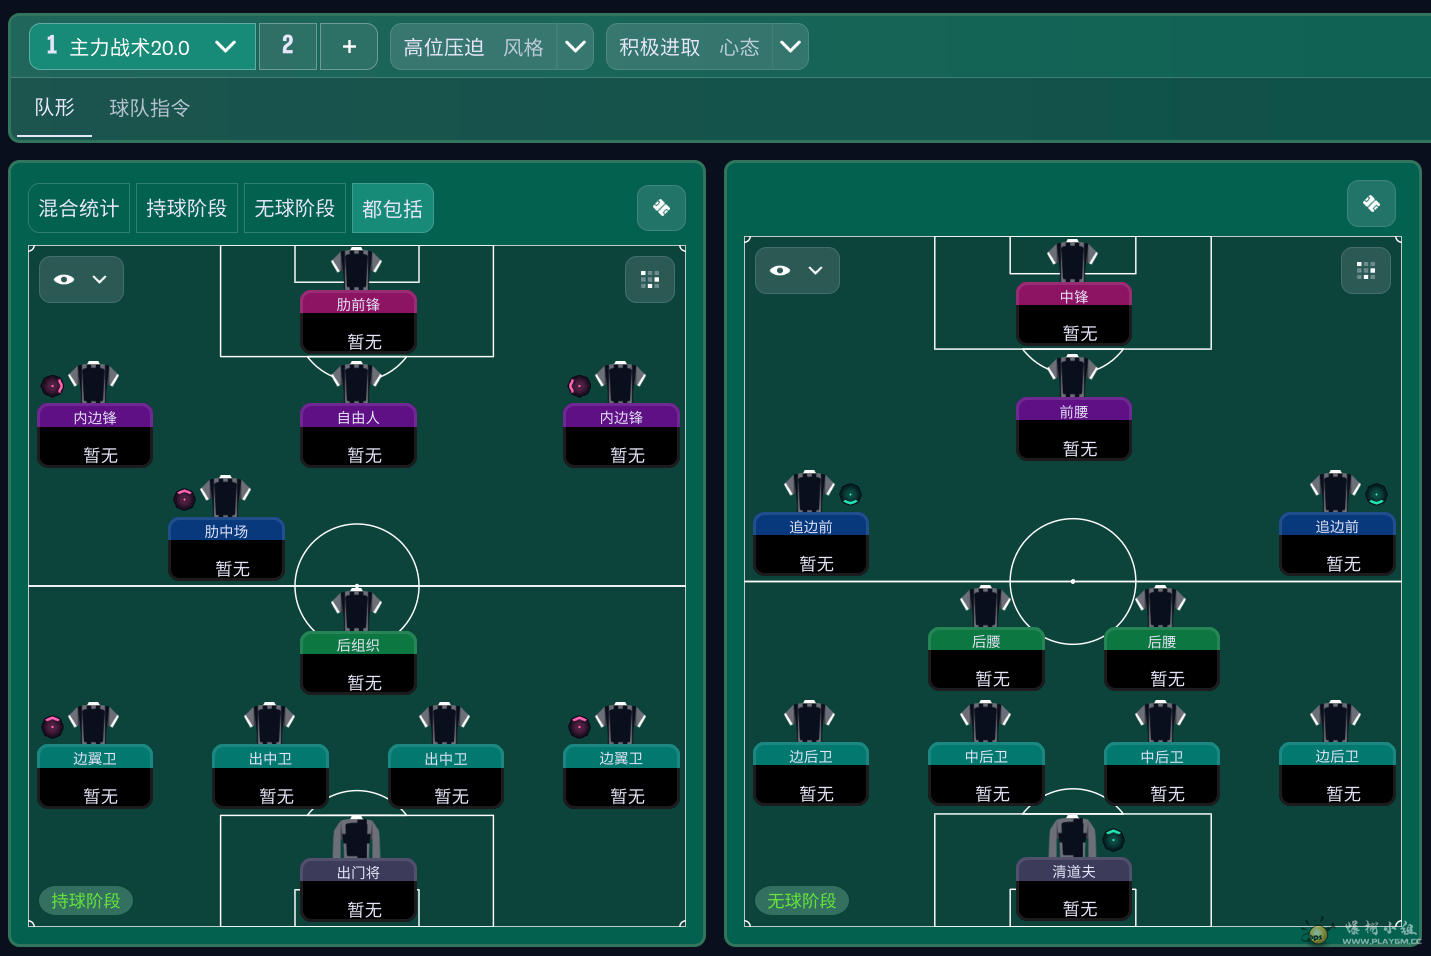This screenshot has width=1431, height=956.
Task: Toggle the eye visibility on the left pitch
Action: click(x=65, y=280)
